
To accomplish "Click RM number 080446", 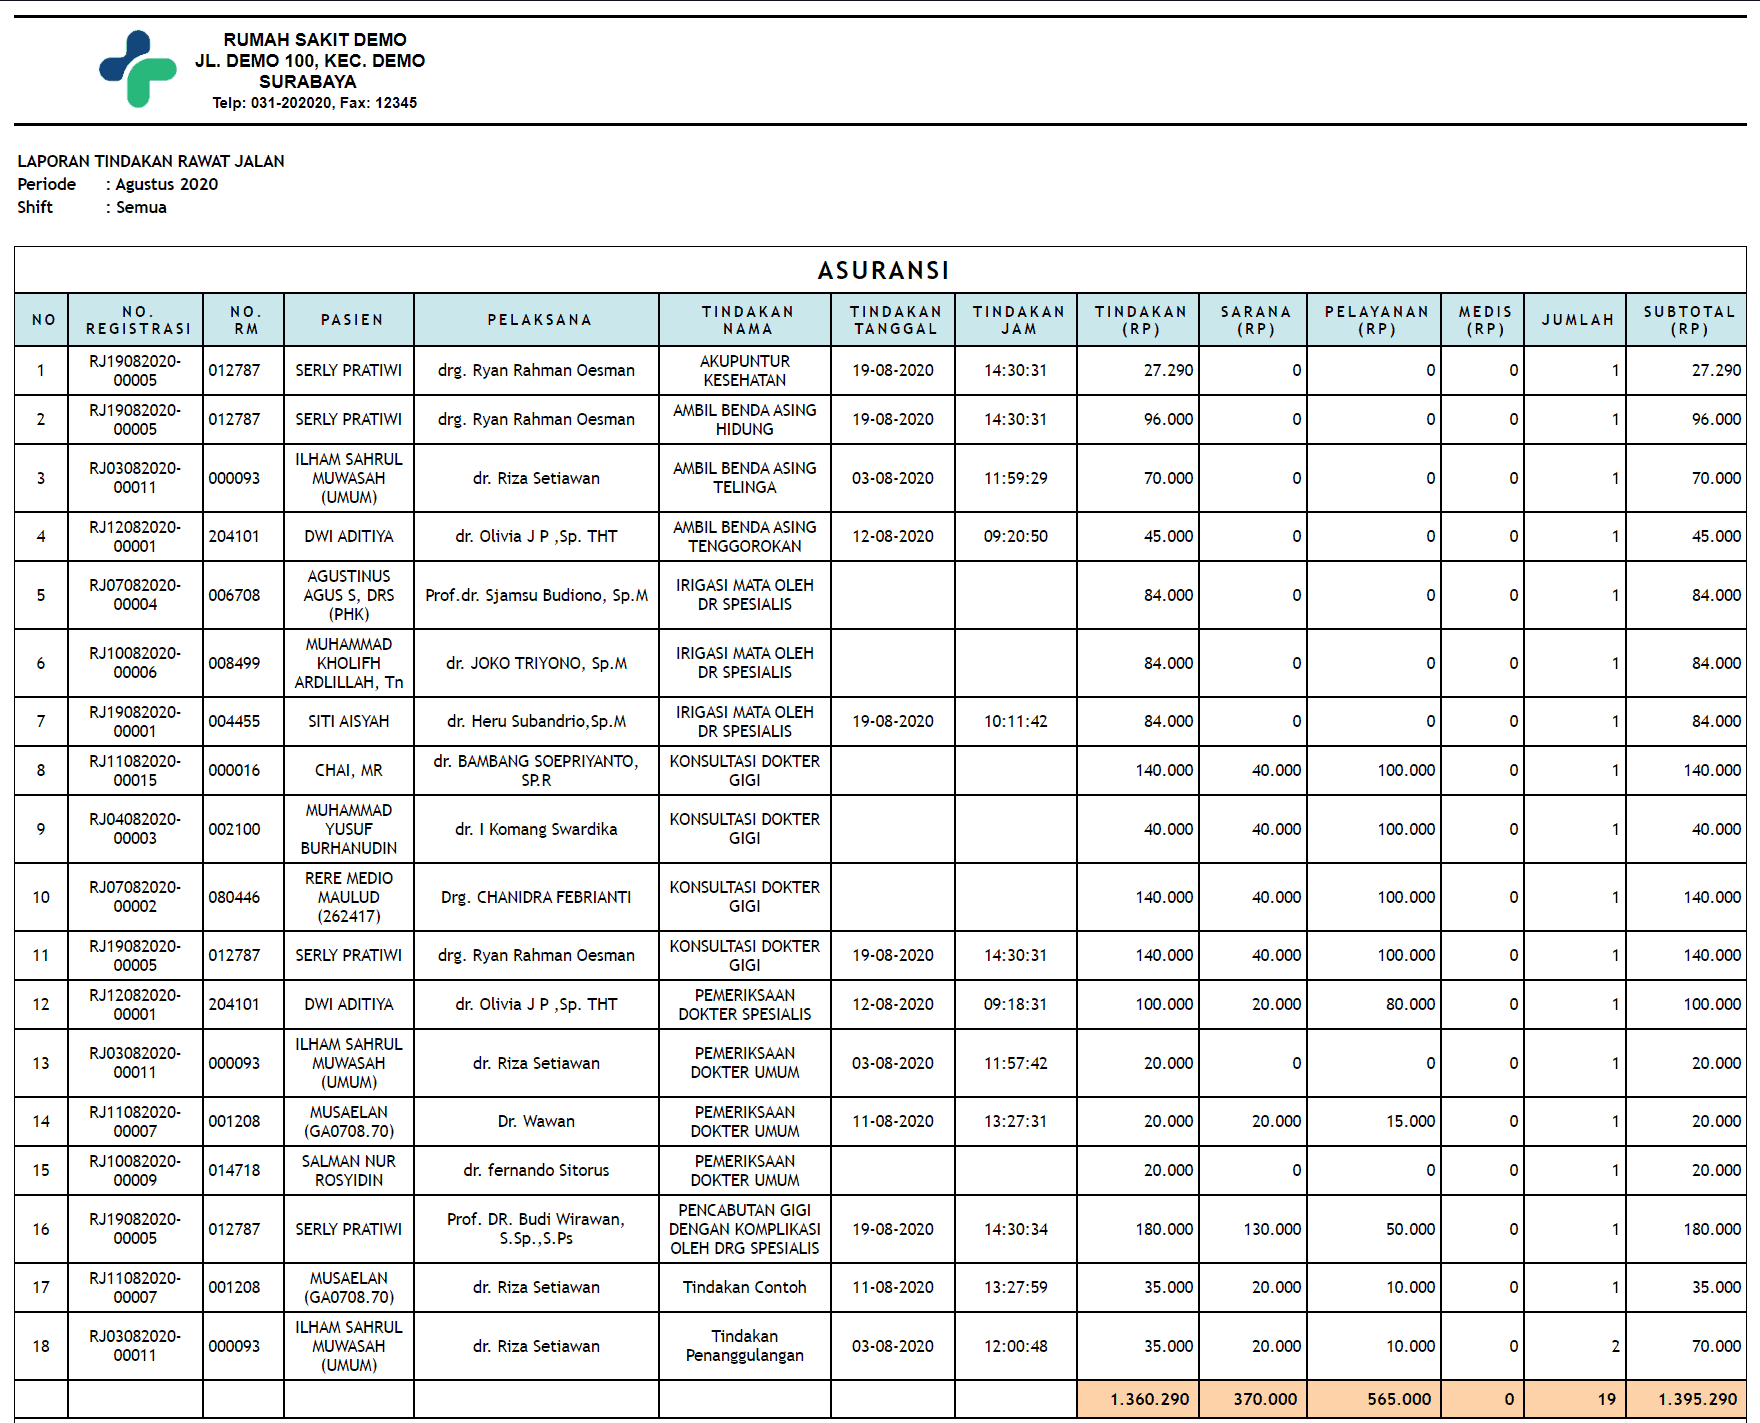I will [234, 897].
